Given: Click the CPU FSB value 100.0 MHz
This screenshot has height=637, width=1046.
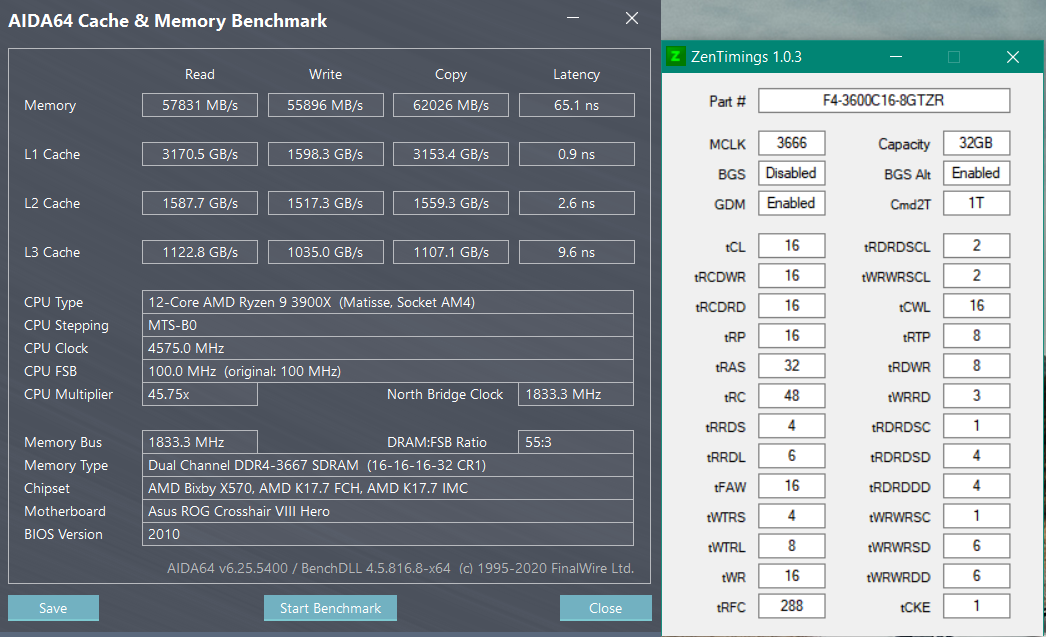Looking at the screenshot, I should (x=388, y=371).
